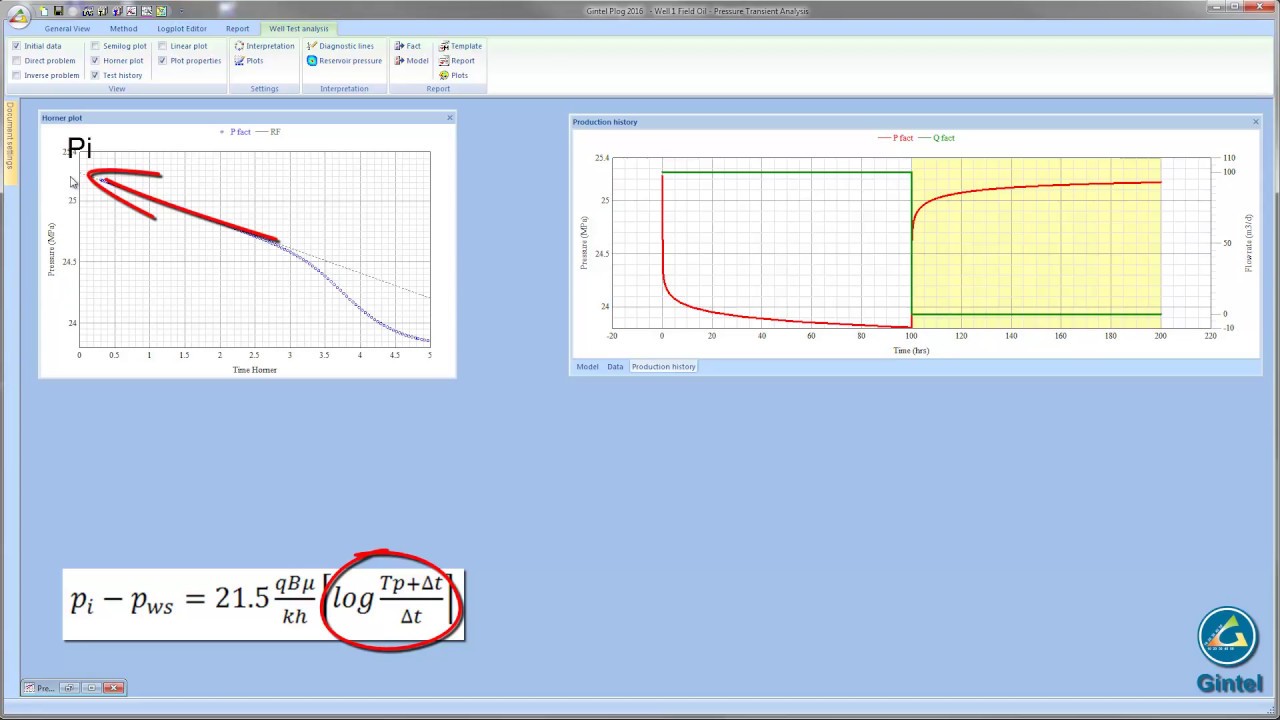Open Interpretation settings in the ribbon

click(x=264, y=46)
